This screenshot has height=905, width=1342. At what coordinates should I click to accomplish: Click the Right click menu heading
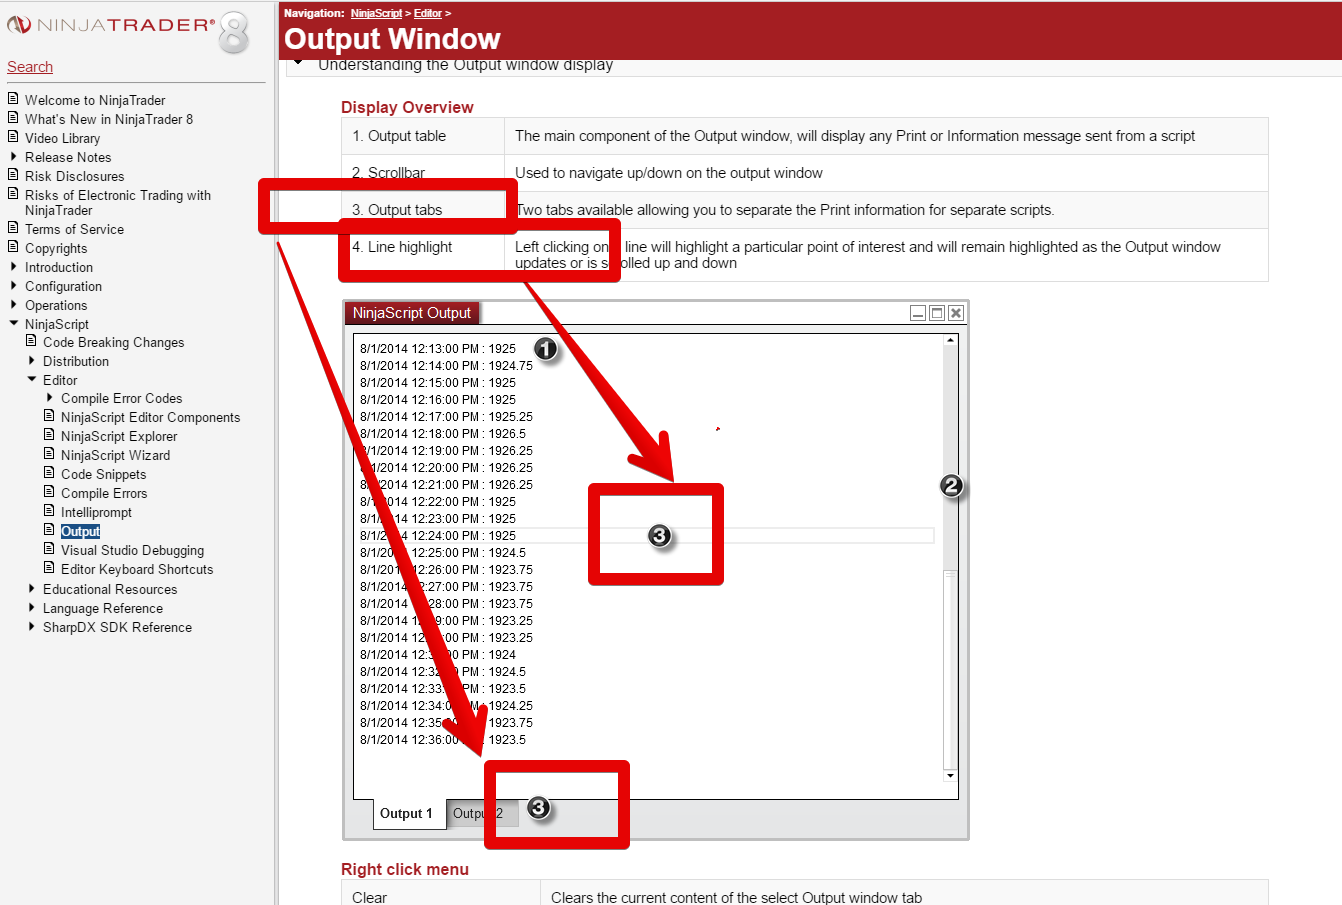click(x=405, y=869)
